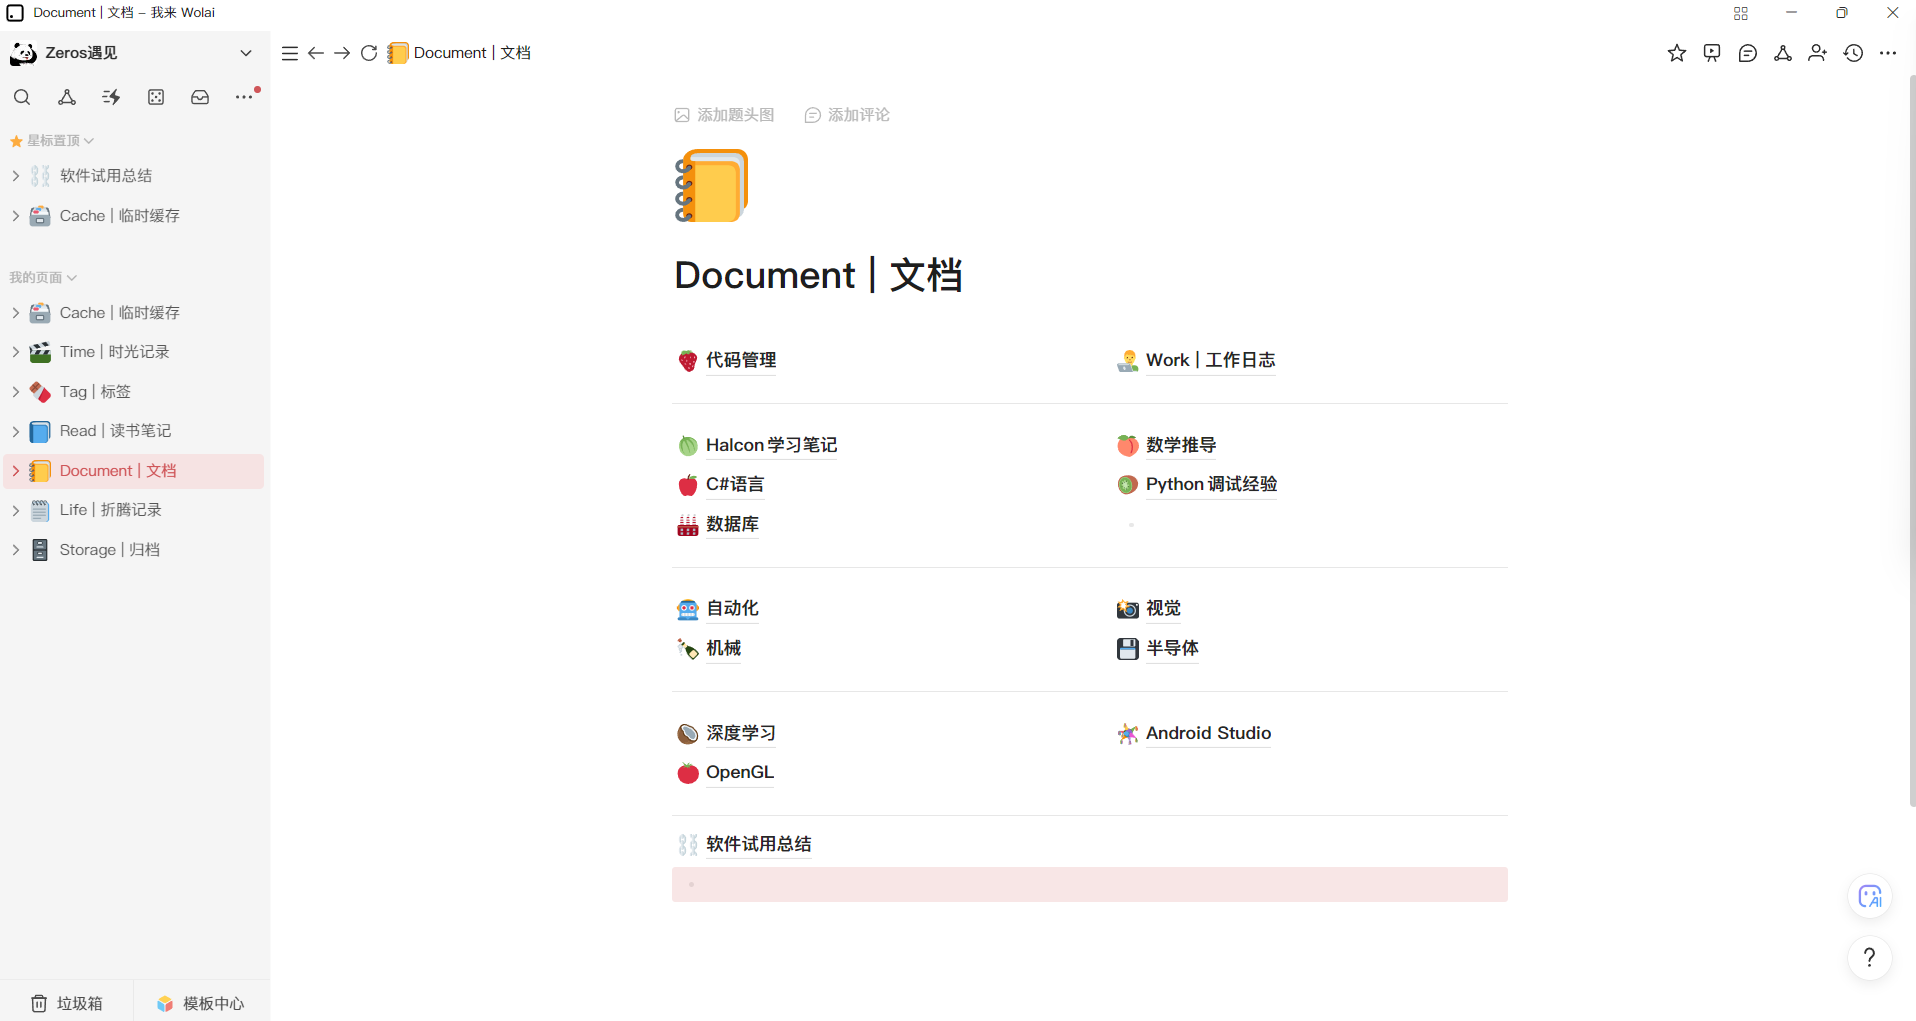The width and height of the screenshot is (1916, 1021).
Task: Click the help question mark button
Action: 1869,958
